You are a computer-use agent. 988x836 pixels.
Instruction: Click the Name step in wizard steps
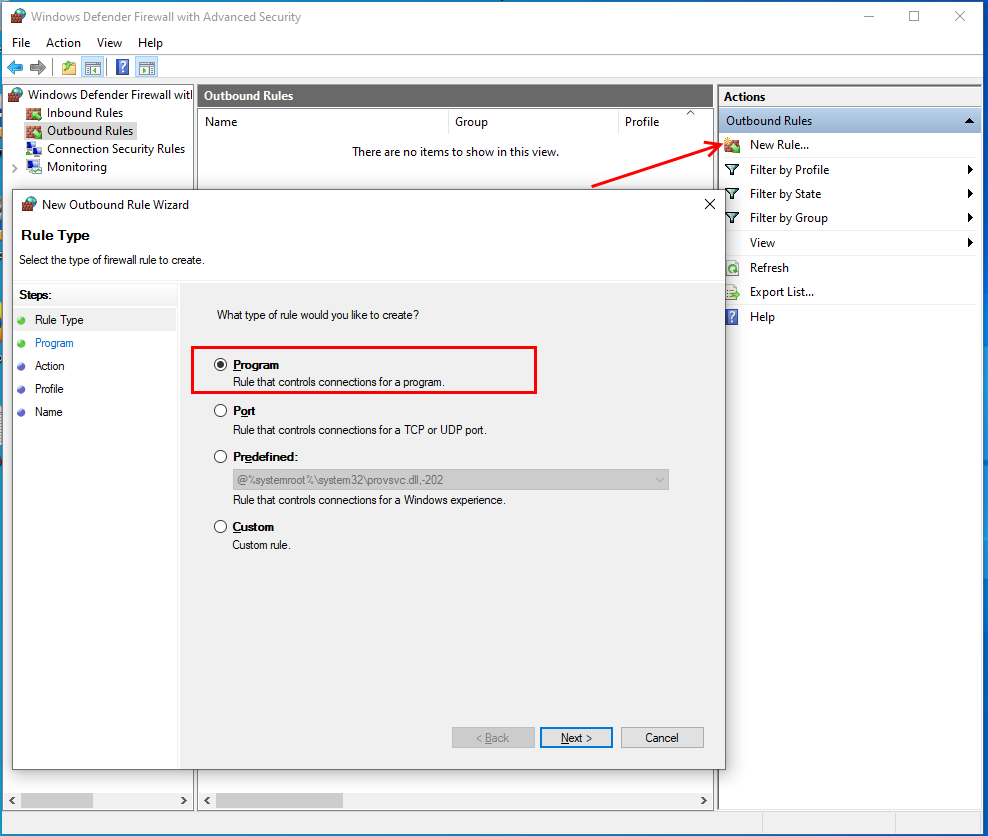coord(49,412)
